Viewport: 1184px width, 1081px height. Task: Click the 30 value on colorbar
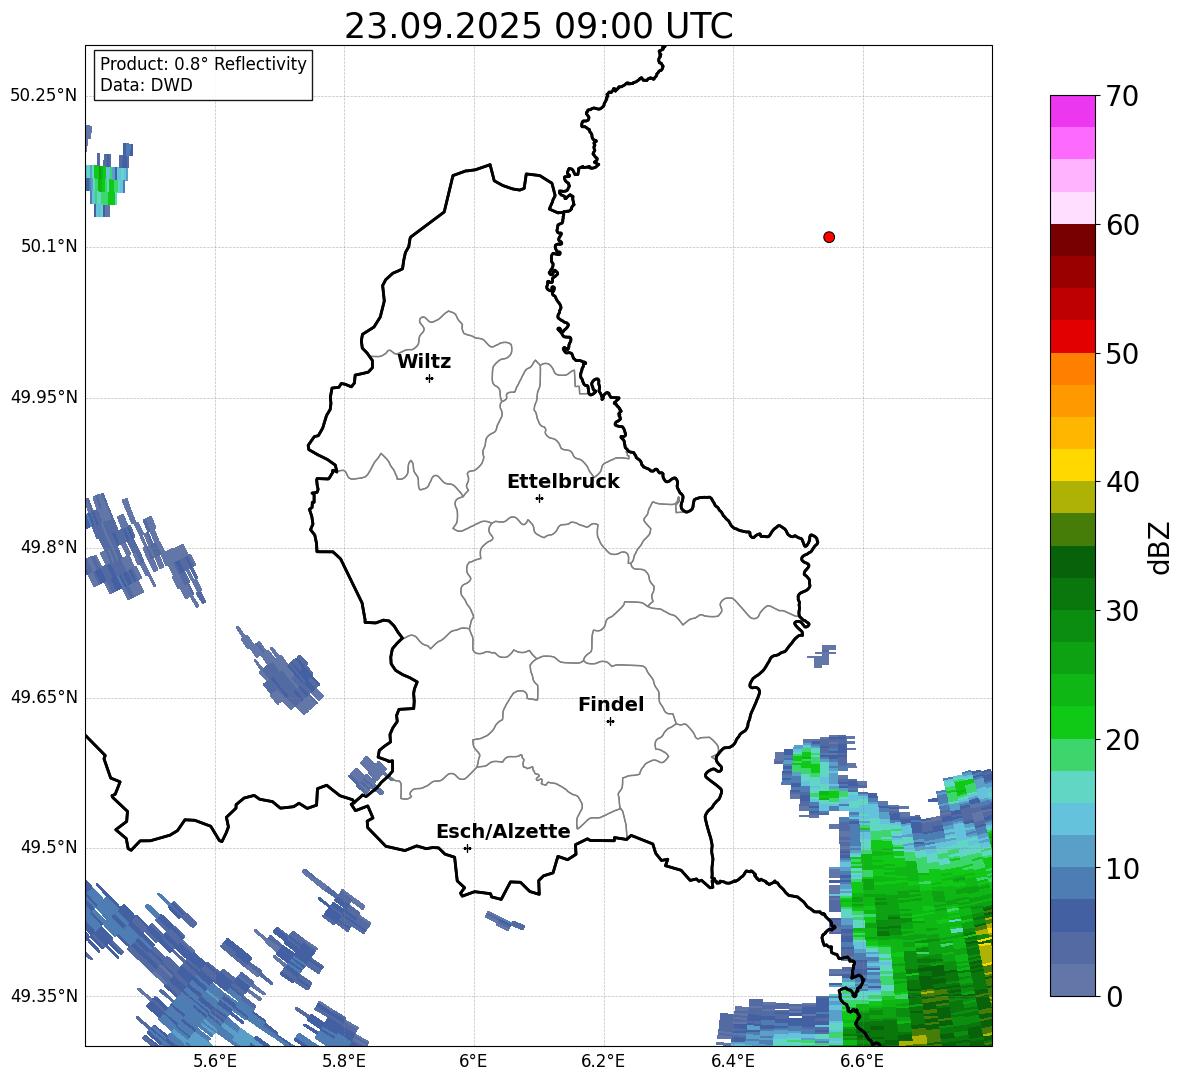click(x=1122, y=611)
